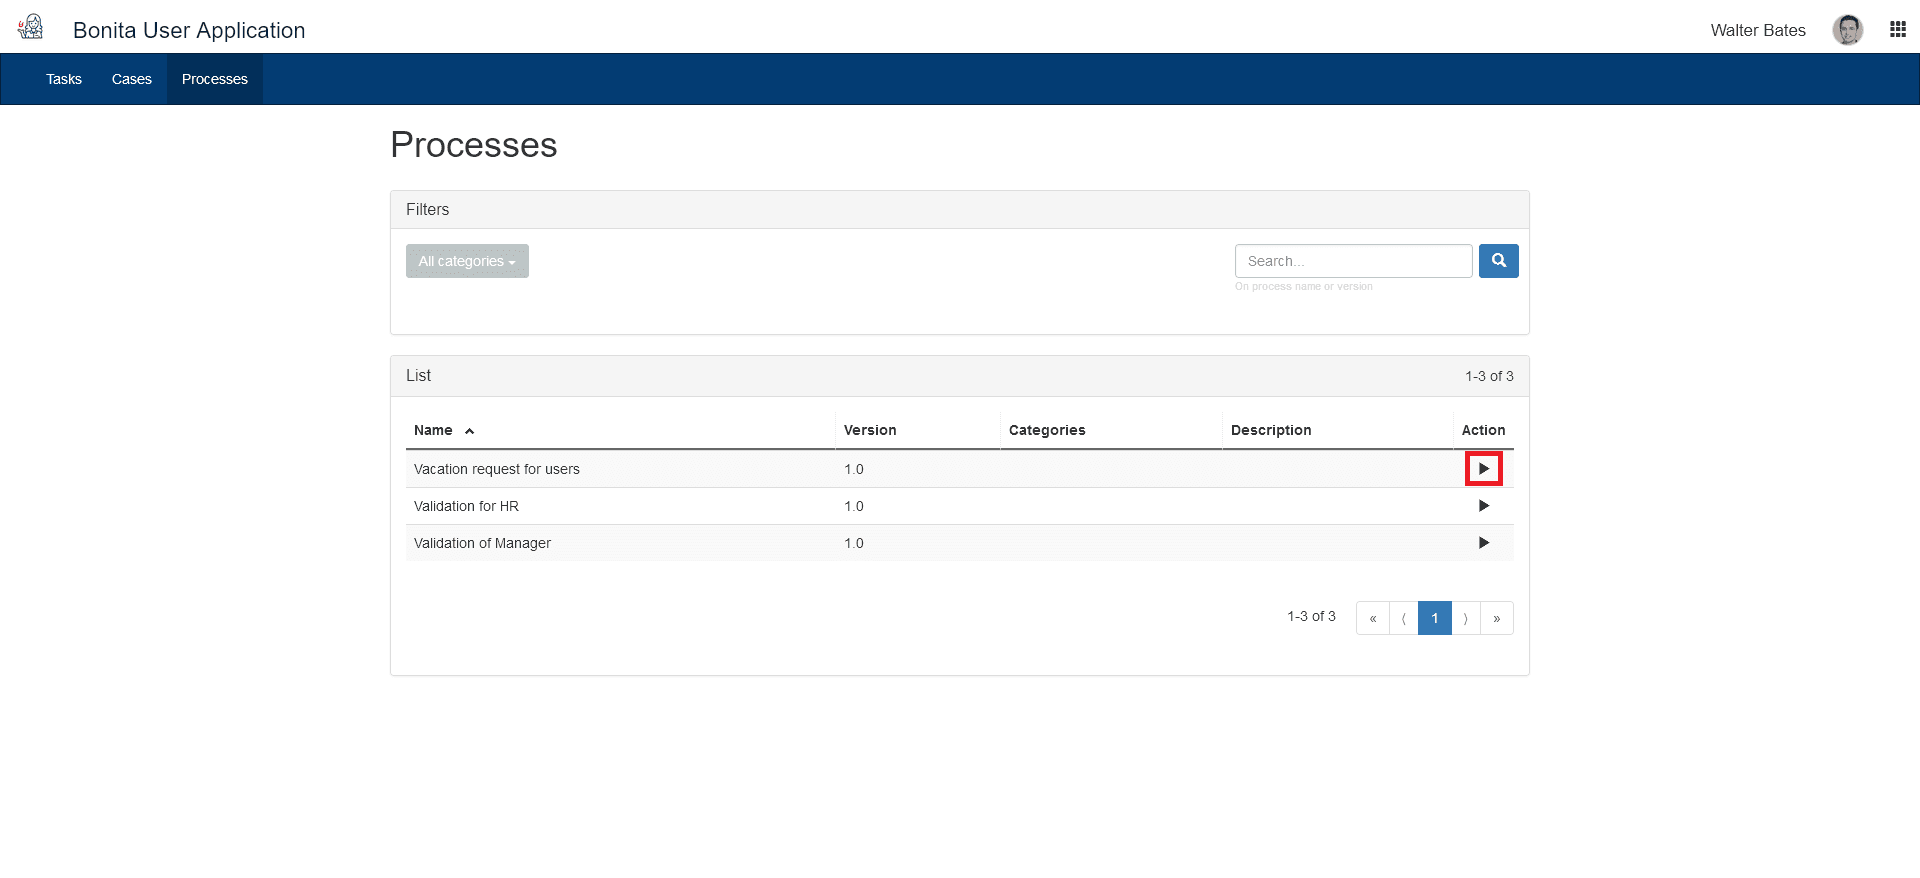Viewport: 1920px width, 878px height.
Task: Go to next page in pagination
Action: pyautogui.click(x=1466, y=618)
